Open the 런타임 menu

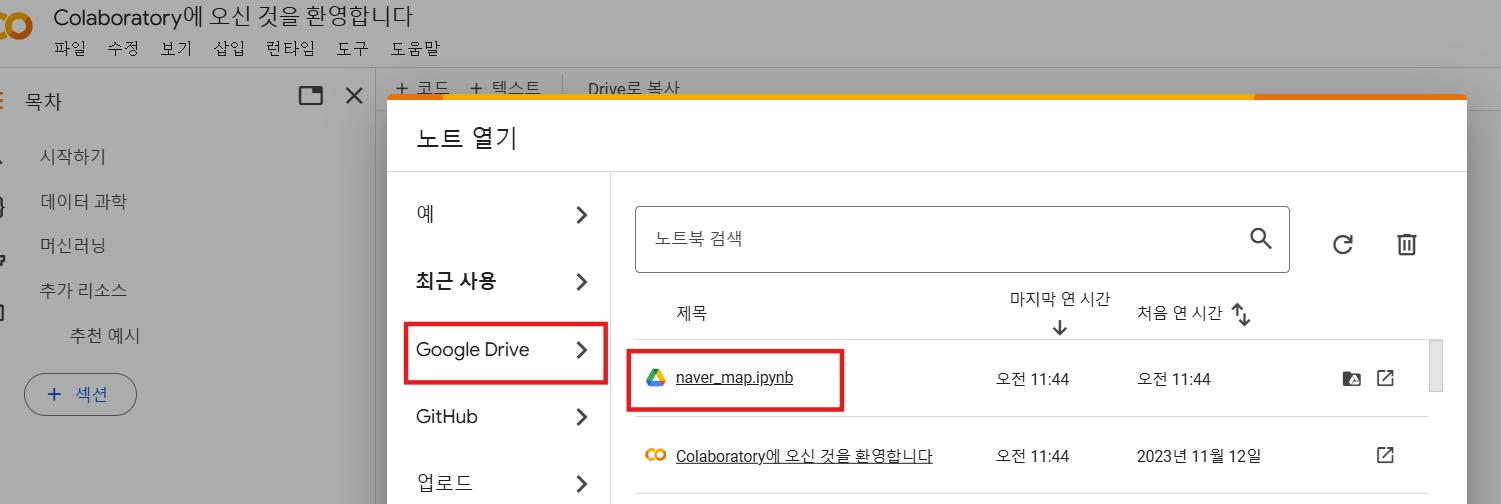point(290,48)
